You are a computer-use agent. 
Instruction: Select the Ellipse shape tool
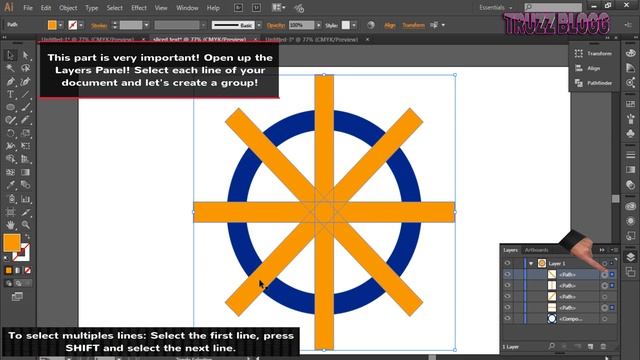coord(11,107)
